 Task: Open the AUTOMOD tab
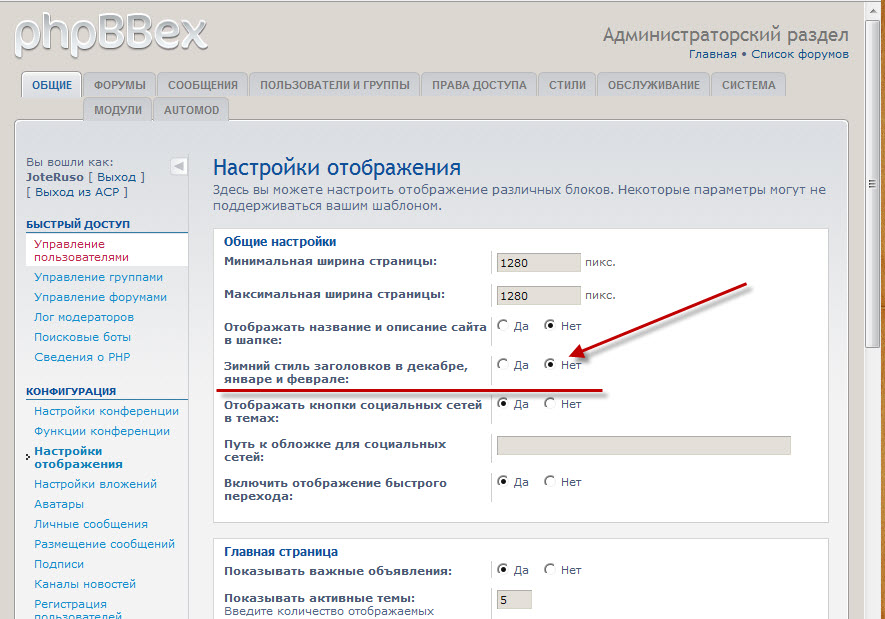(191, 110)
